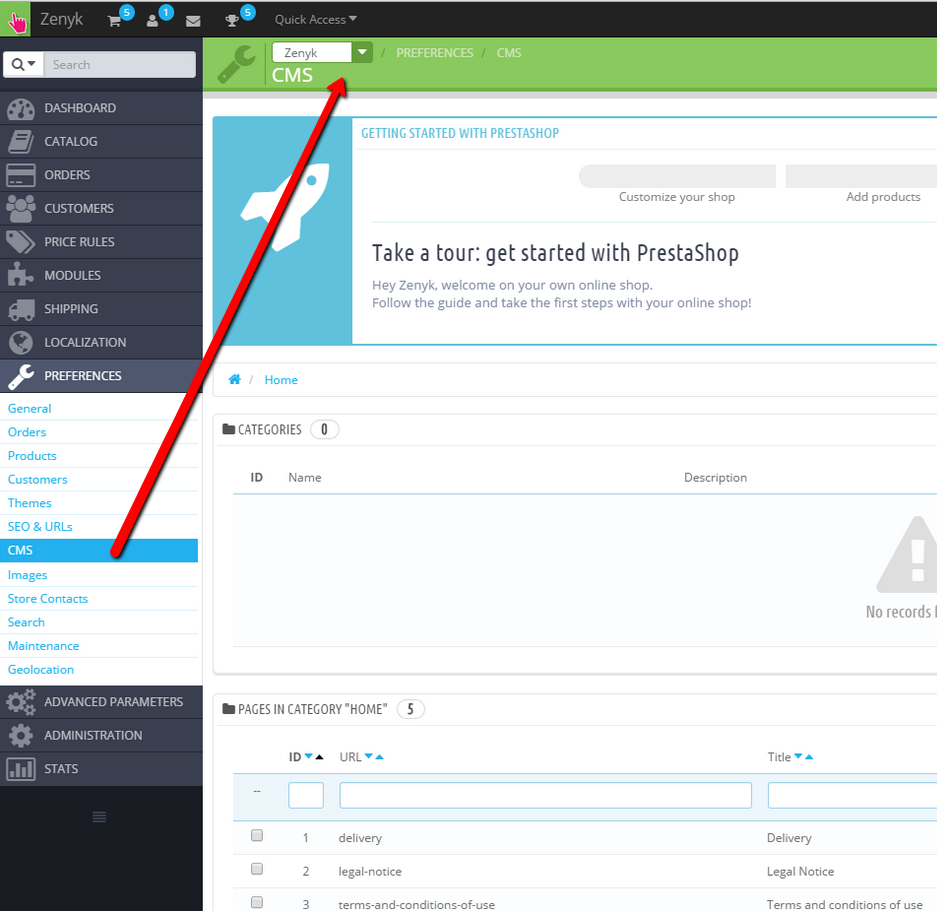937x911 pixels.
Task: Open the Products preferences link
Action: pos(32,456)
